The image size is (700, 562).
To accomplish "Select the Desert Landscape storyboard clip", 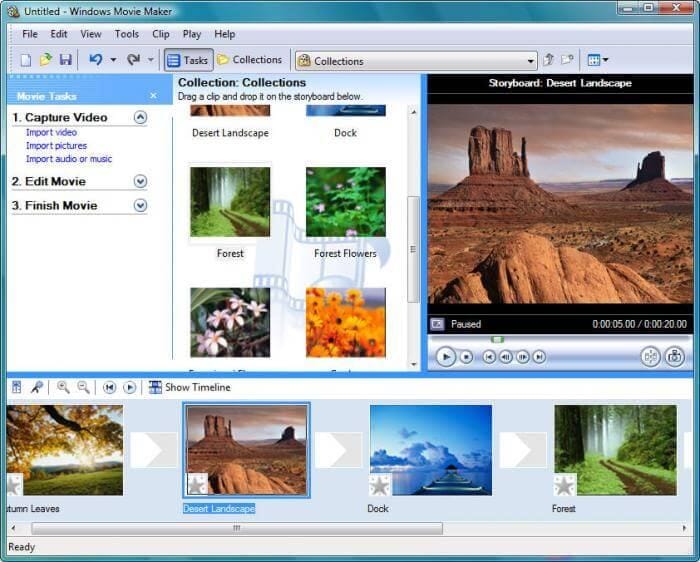I will point(246,450).
